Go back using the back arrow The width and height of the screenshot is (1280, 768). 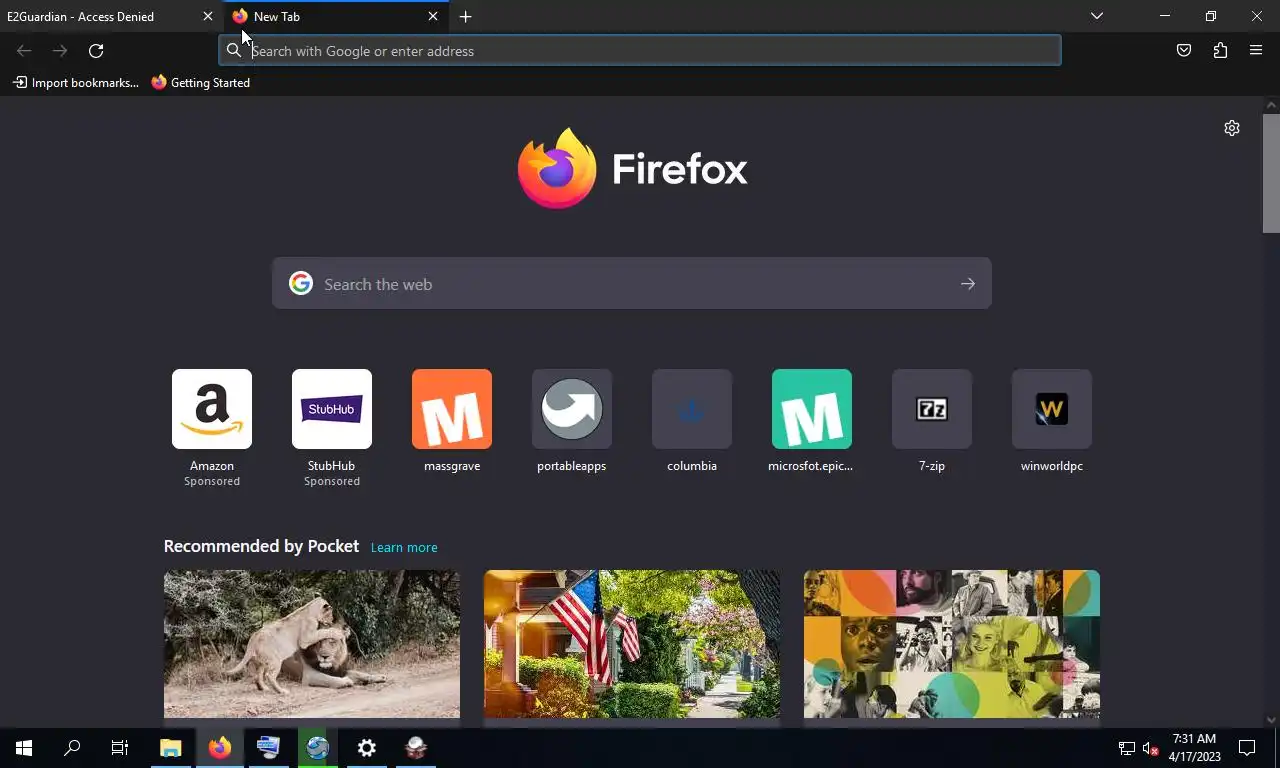coord(24,51)
